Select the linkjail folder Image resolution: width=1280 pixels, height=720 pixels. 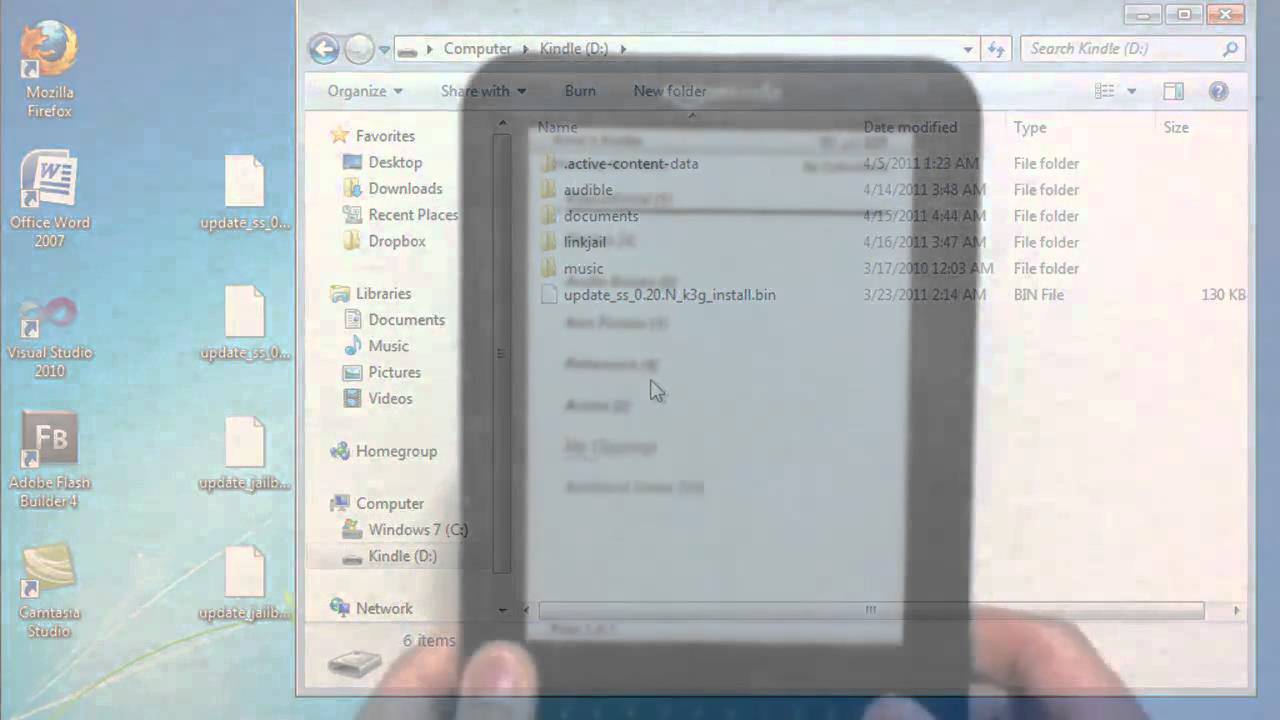[585, 242]
